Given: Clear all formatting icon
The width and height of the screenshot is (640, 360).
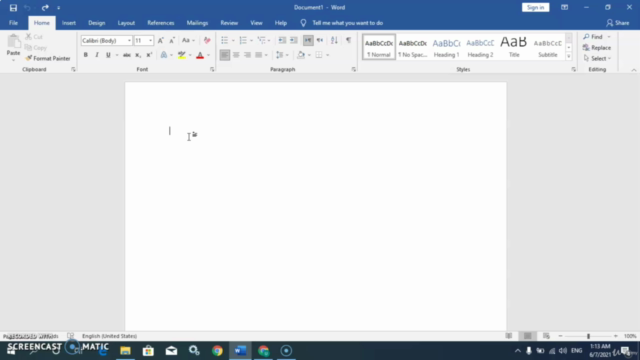Looking at the screenshot, I should pyautogui.click(x=207, y=40).
